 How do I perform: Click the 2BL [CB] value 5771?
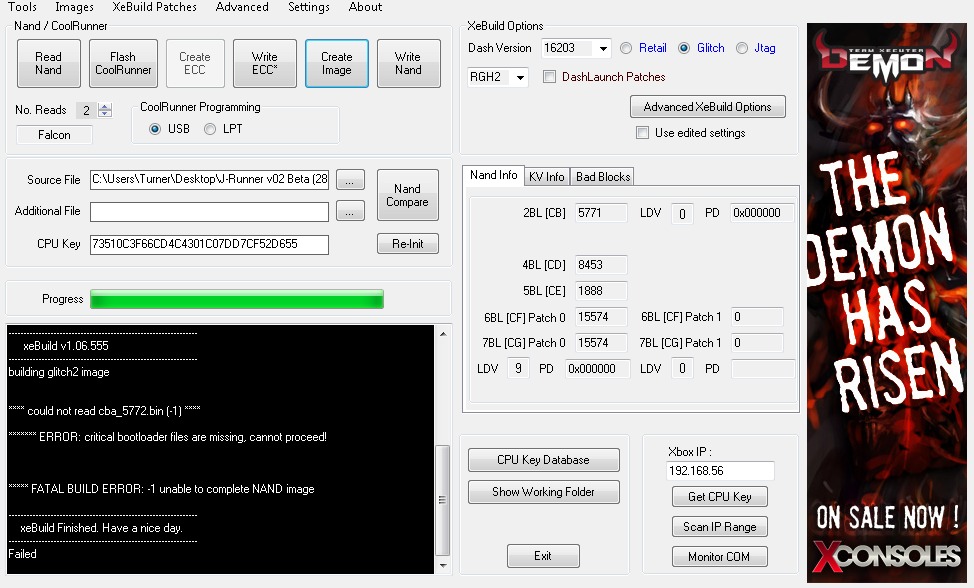tap(601, 213)
